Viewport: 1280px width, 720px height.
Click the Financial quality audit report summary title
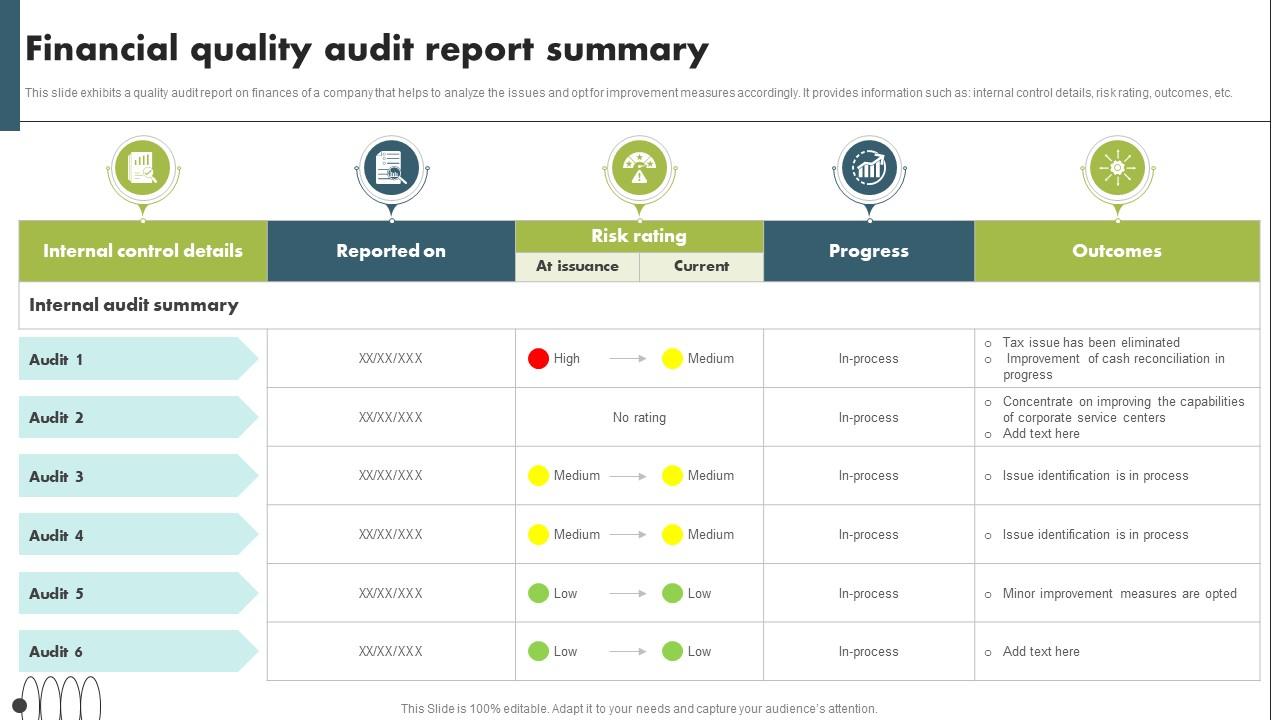click(367, 49)
